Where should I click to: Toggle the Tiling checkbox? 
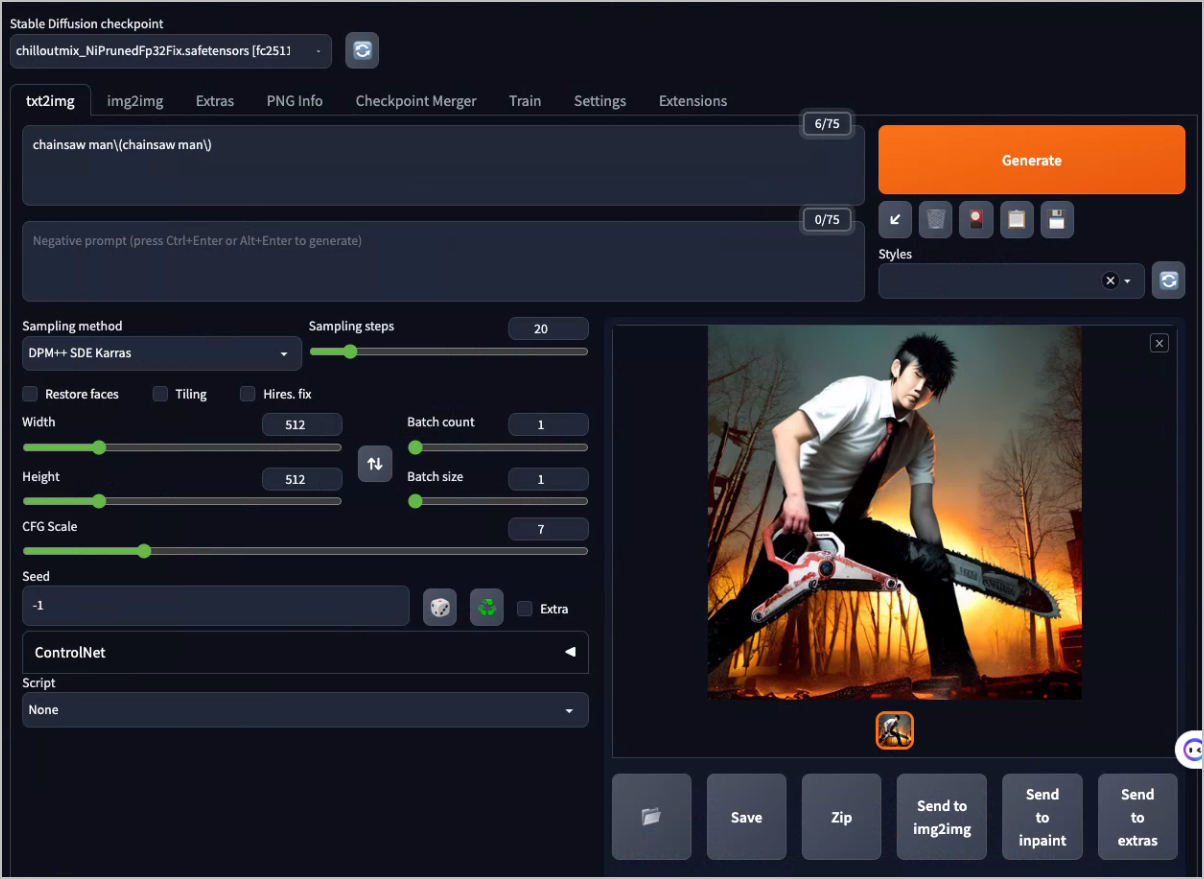[x=160, y=394]
